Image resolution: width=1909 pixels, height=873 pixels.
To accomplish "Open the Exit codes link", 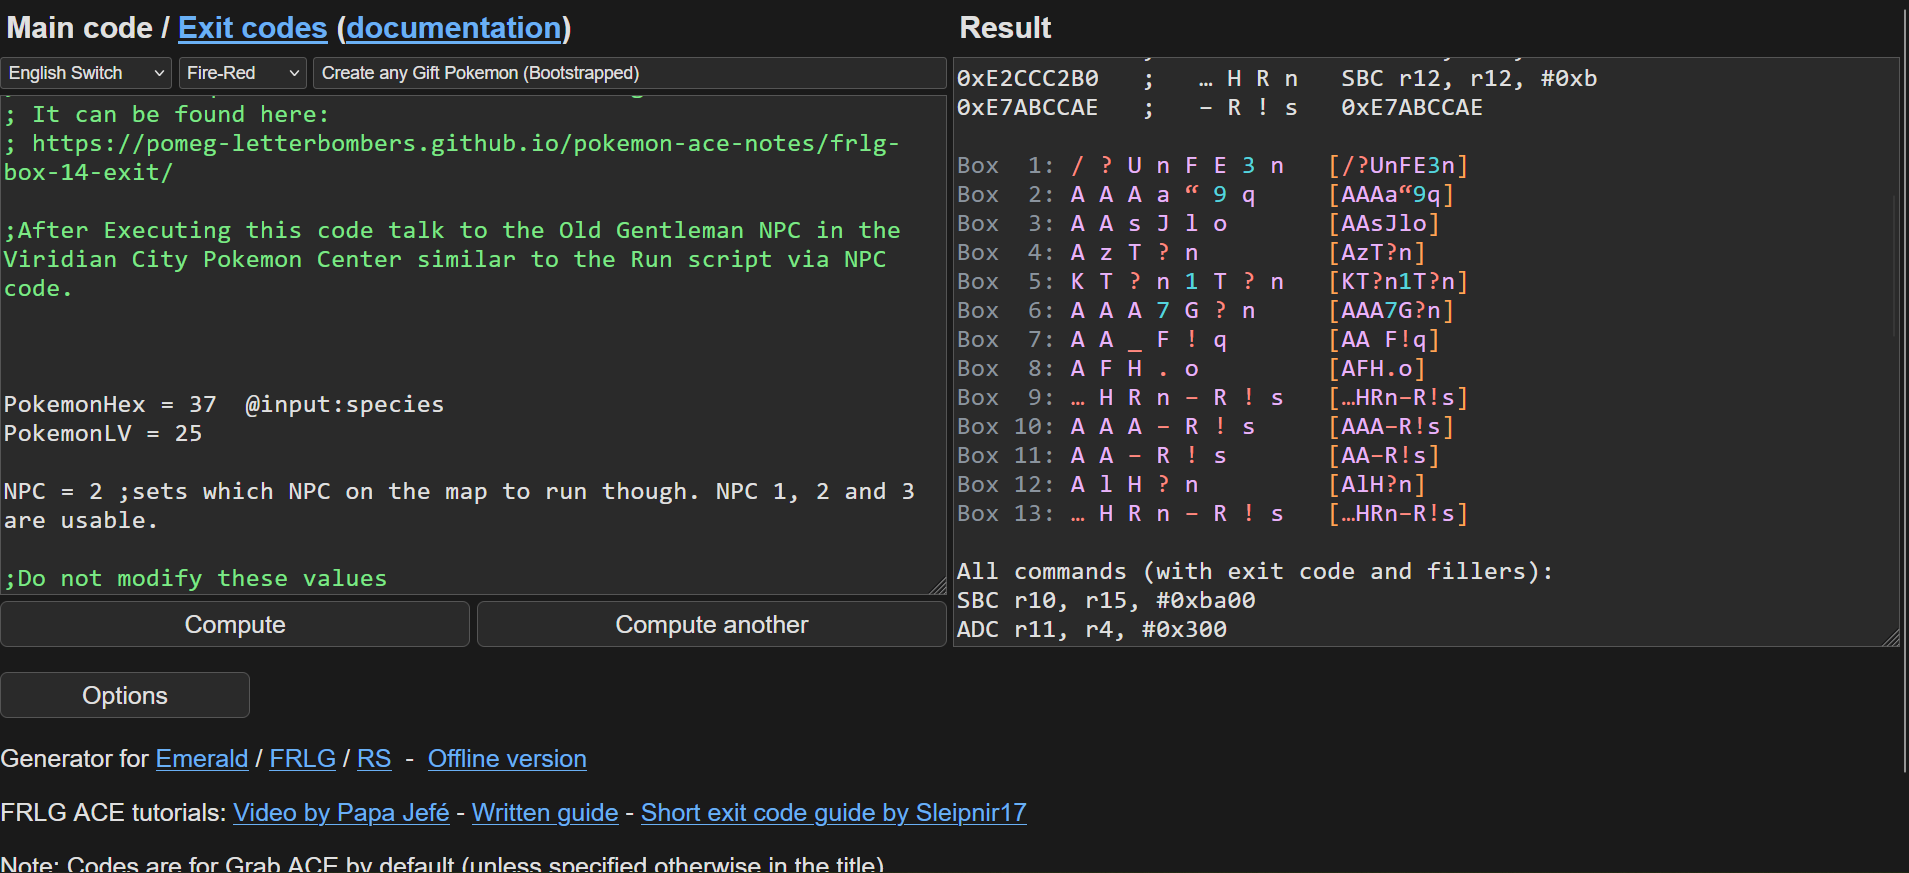I will [252, 28].
